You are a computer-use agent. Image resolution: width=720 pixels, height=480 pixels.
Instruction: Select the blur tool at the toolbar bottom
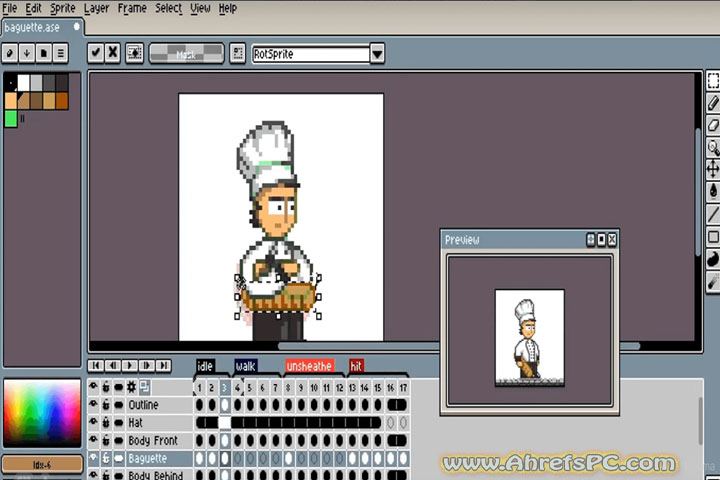(713, 281)
